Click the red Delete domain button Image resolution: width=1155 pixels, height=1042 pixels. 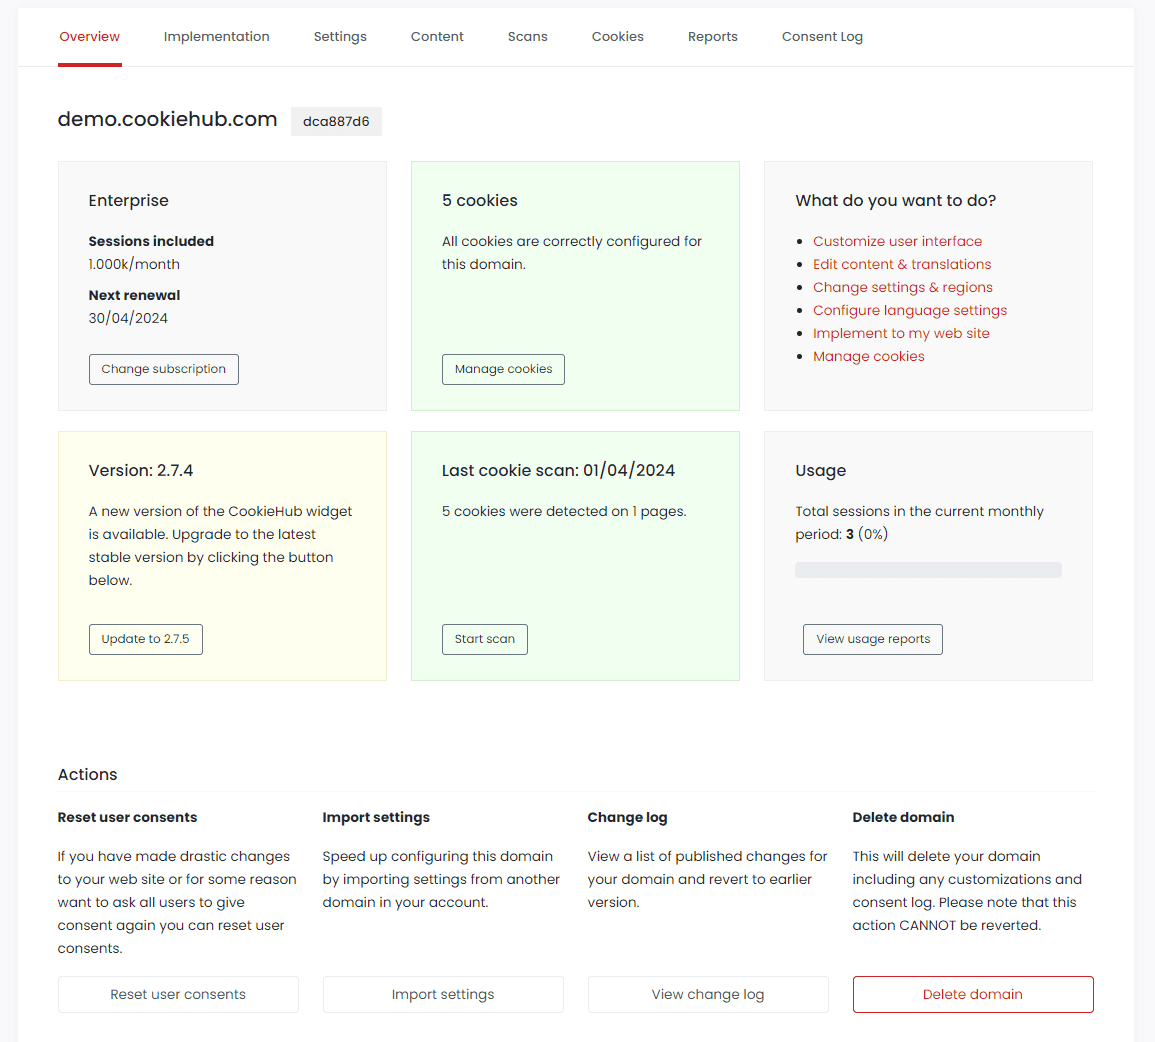point(972,994)
